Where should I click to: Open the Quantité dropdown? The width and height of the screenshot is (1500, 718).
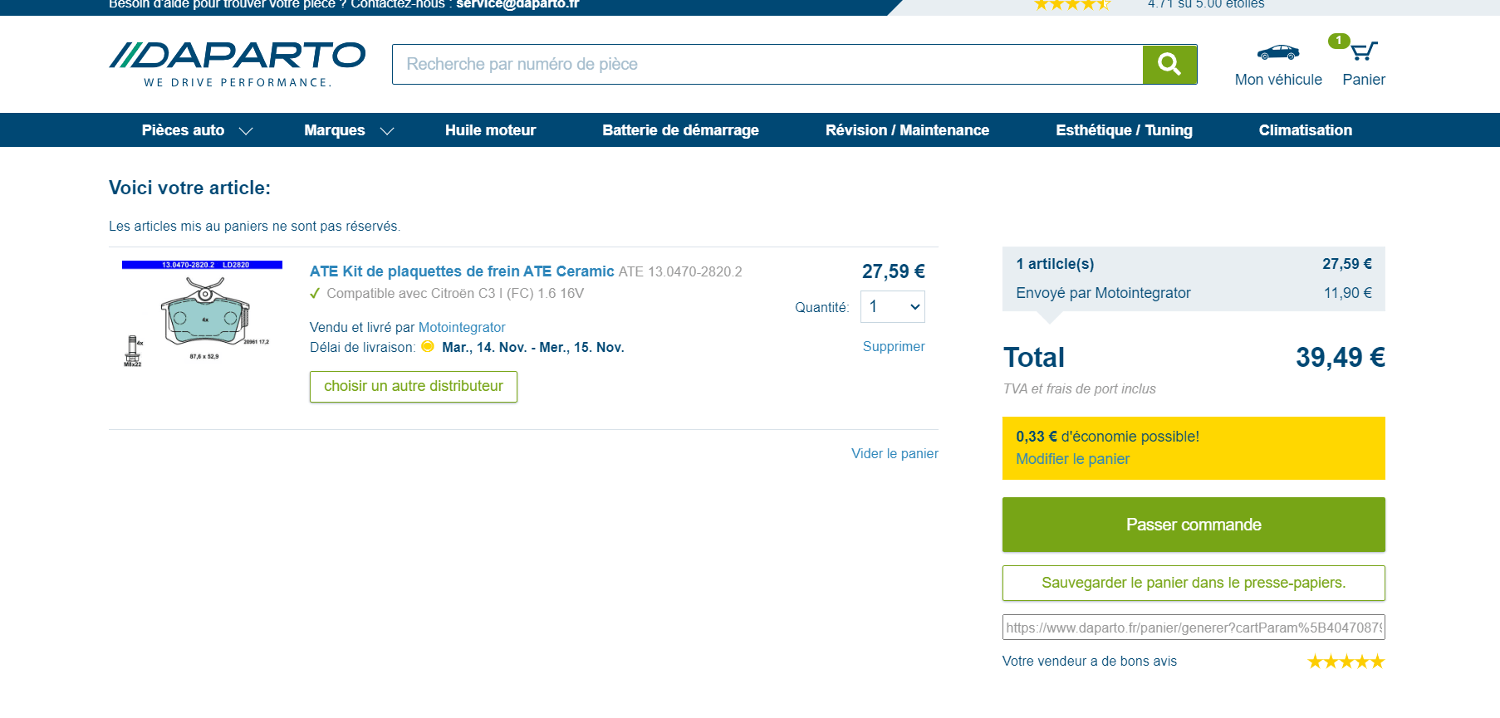892,307
